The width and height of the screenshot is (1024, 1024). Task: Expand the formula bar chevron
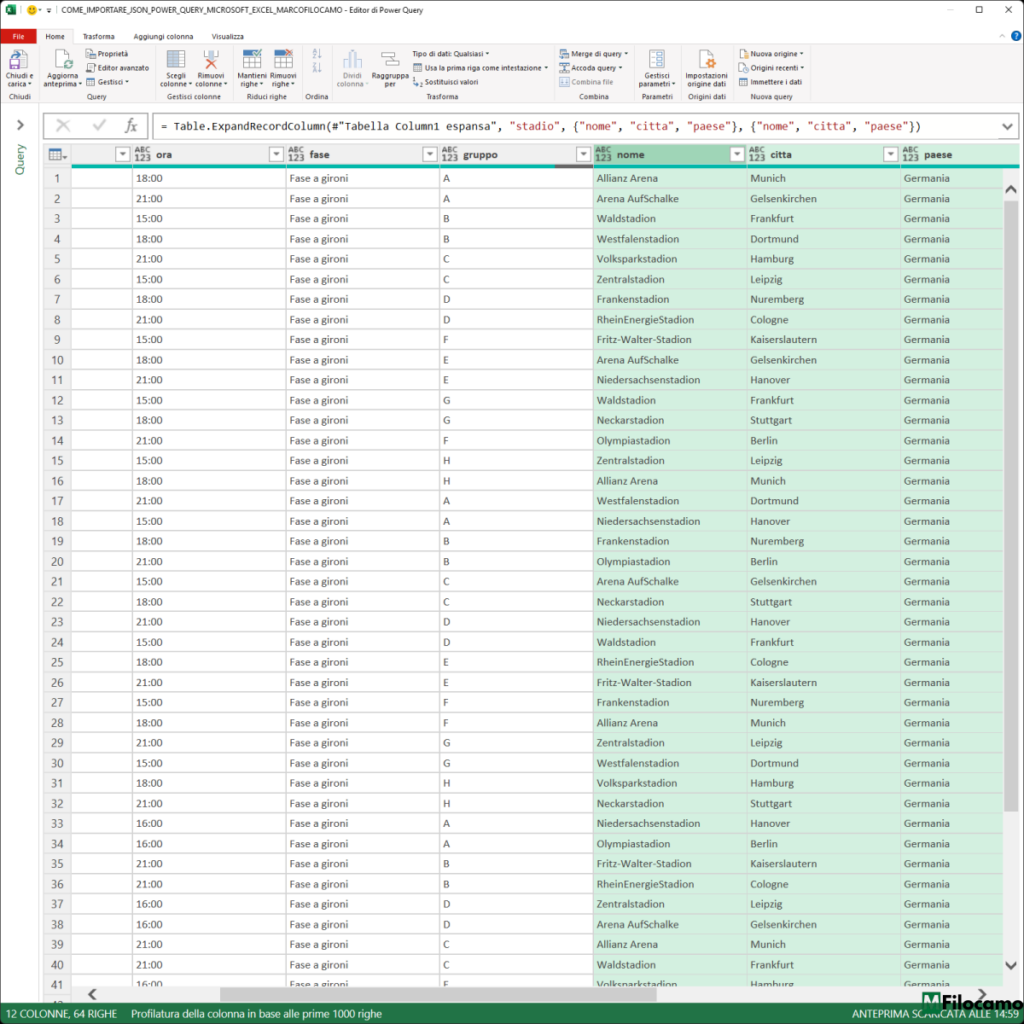[x=1008, y=126]
